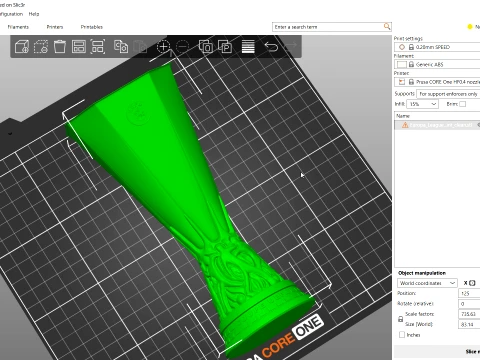
Task: Click the greyed-out Paste icon
Action: [140, 47]
